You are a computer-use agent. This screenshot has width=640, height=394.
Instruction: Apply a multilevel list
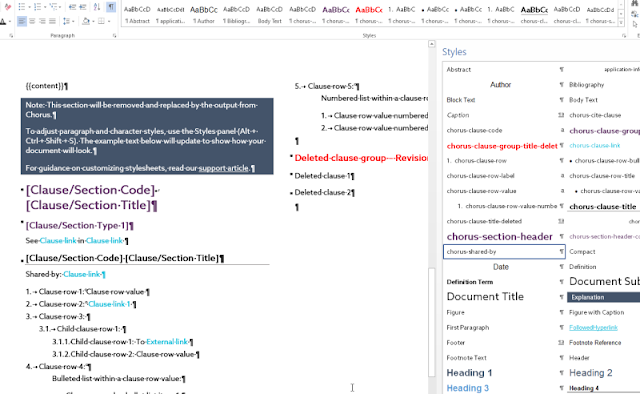tap(52, 7)
